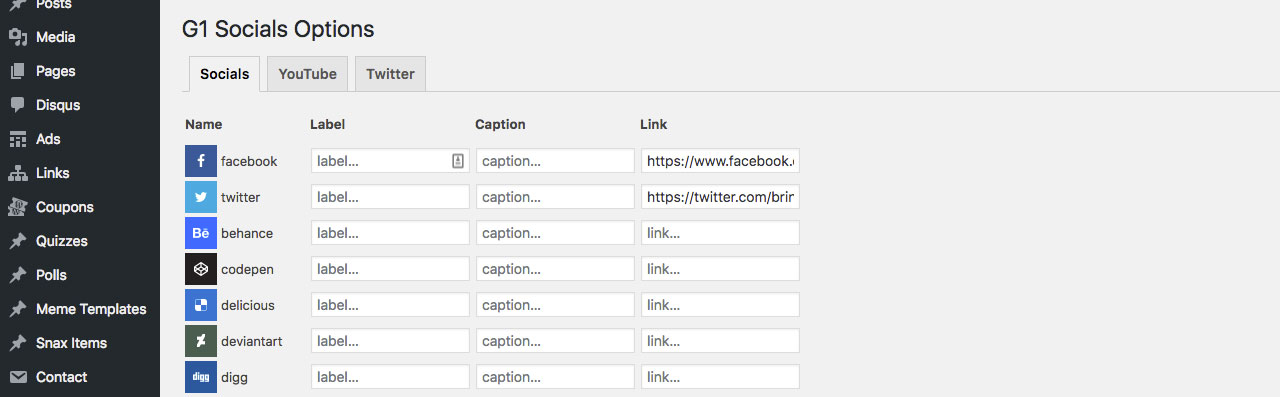Click the autofill icon in facebook label field
Image resolution: width=1280 pixels, height=397 pixels.
click(458, 161)
